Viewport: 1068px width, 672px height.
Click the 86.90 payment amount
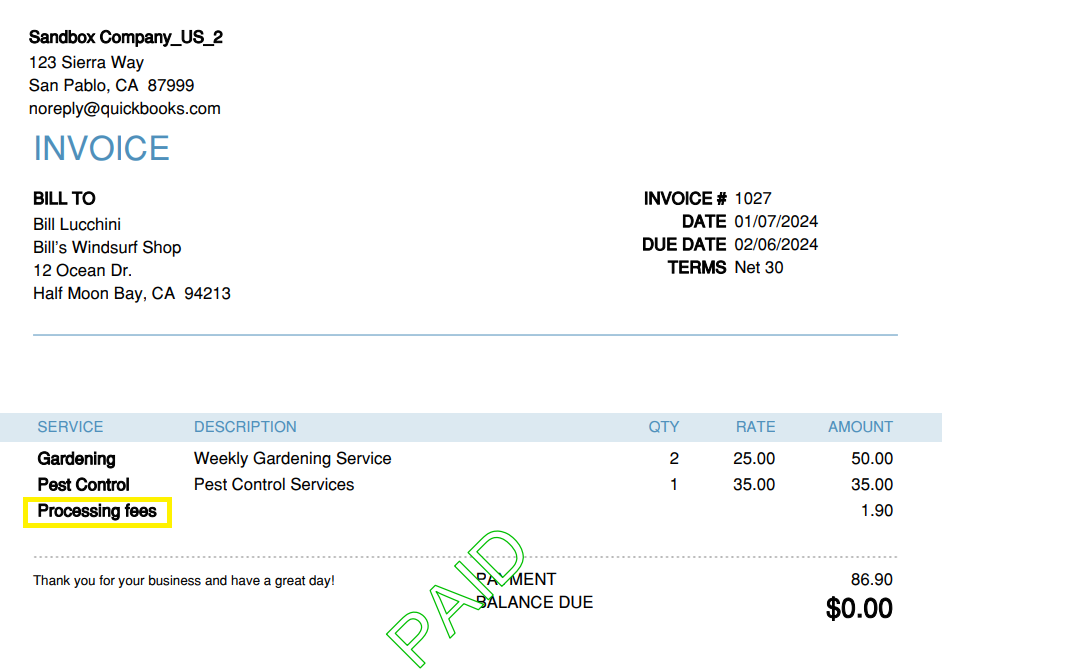tap(872, 580)
